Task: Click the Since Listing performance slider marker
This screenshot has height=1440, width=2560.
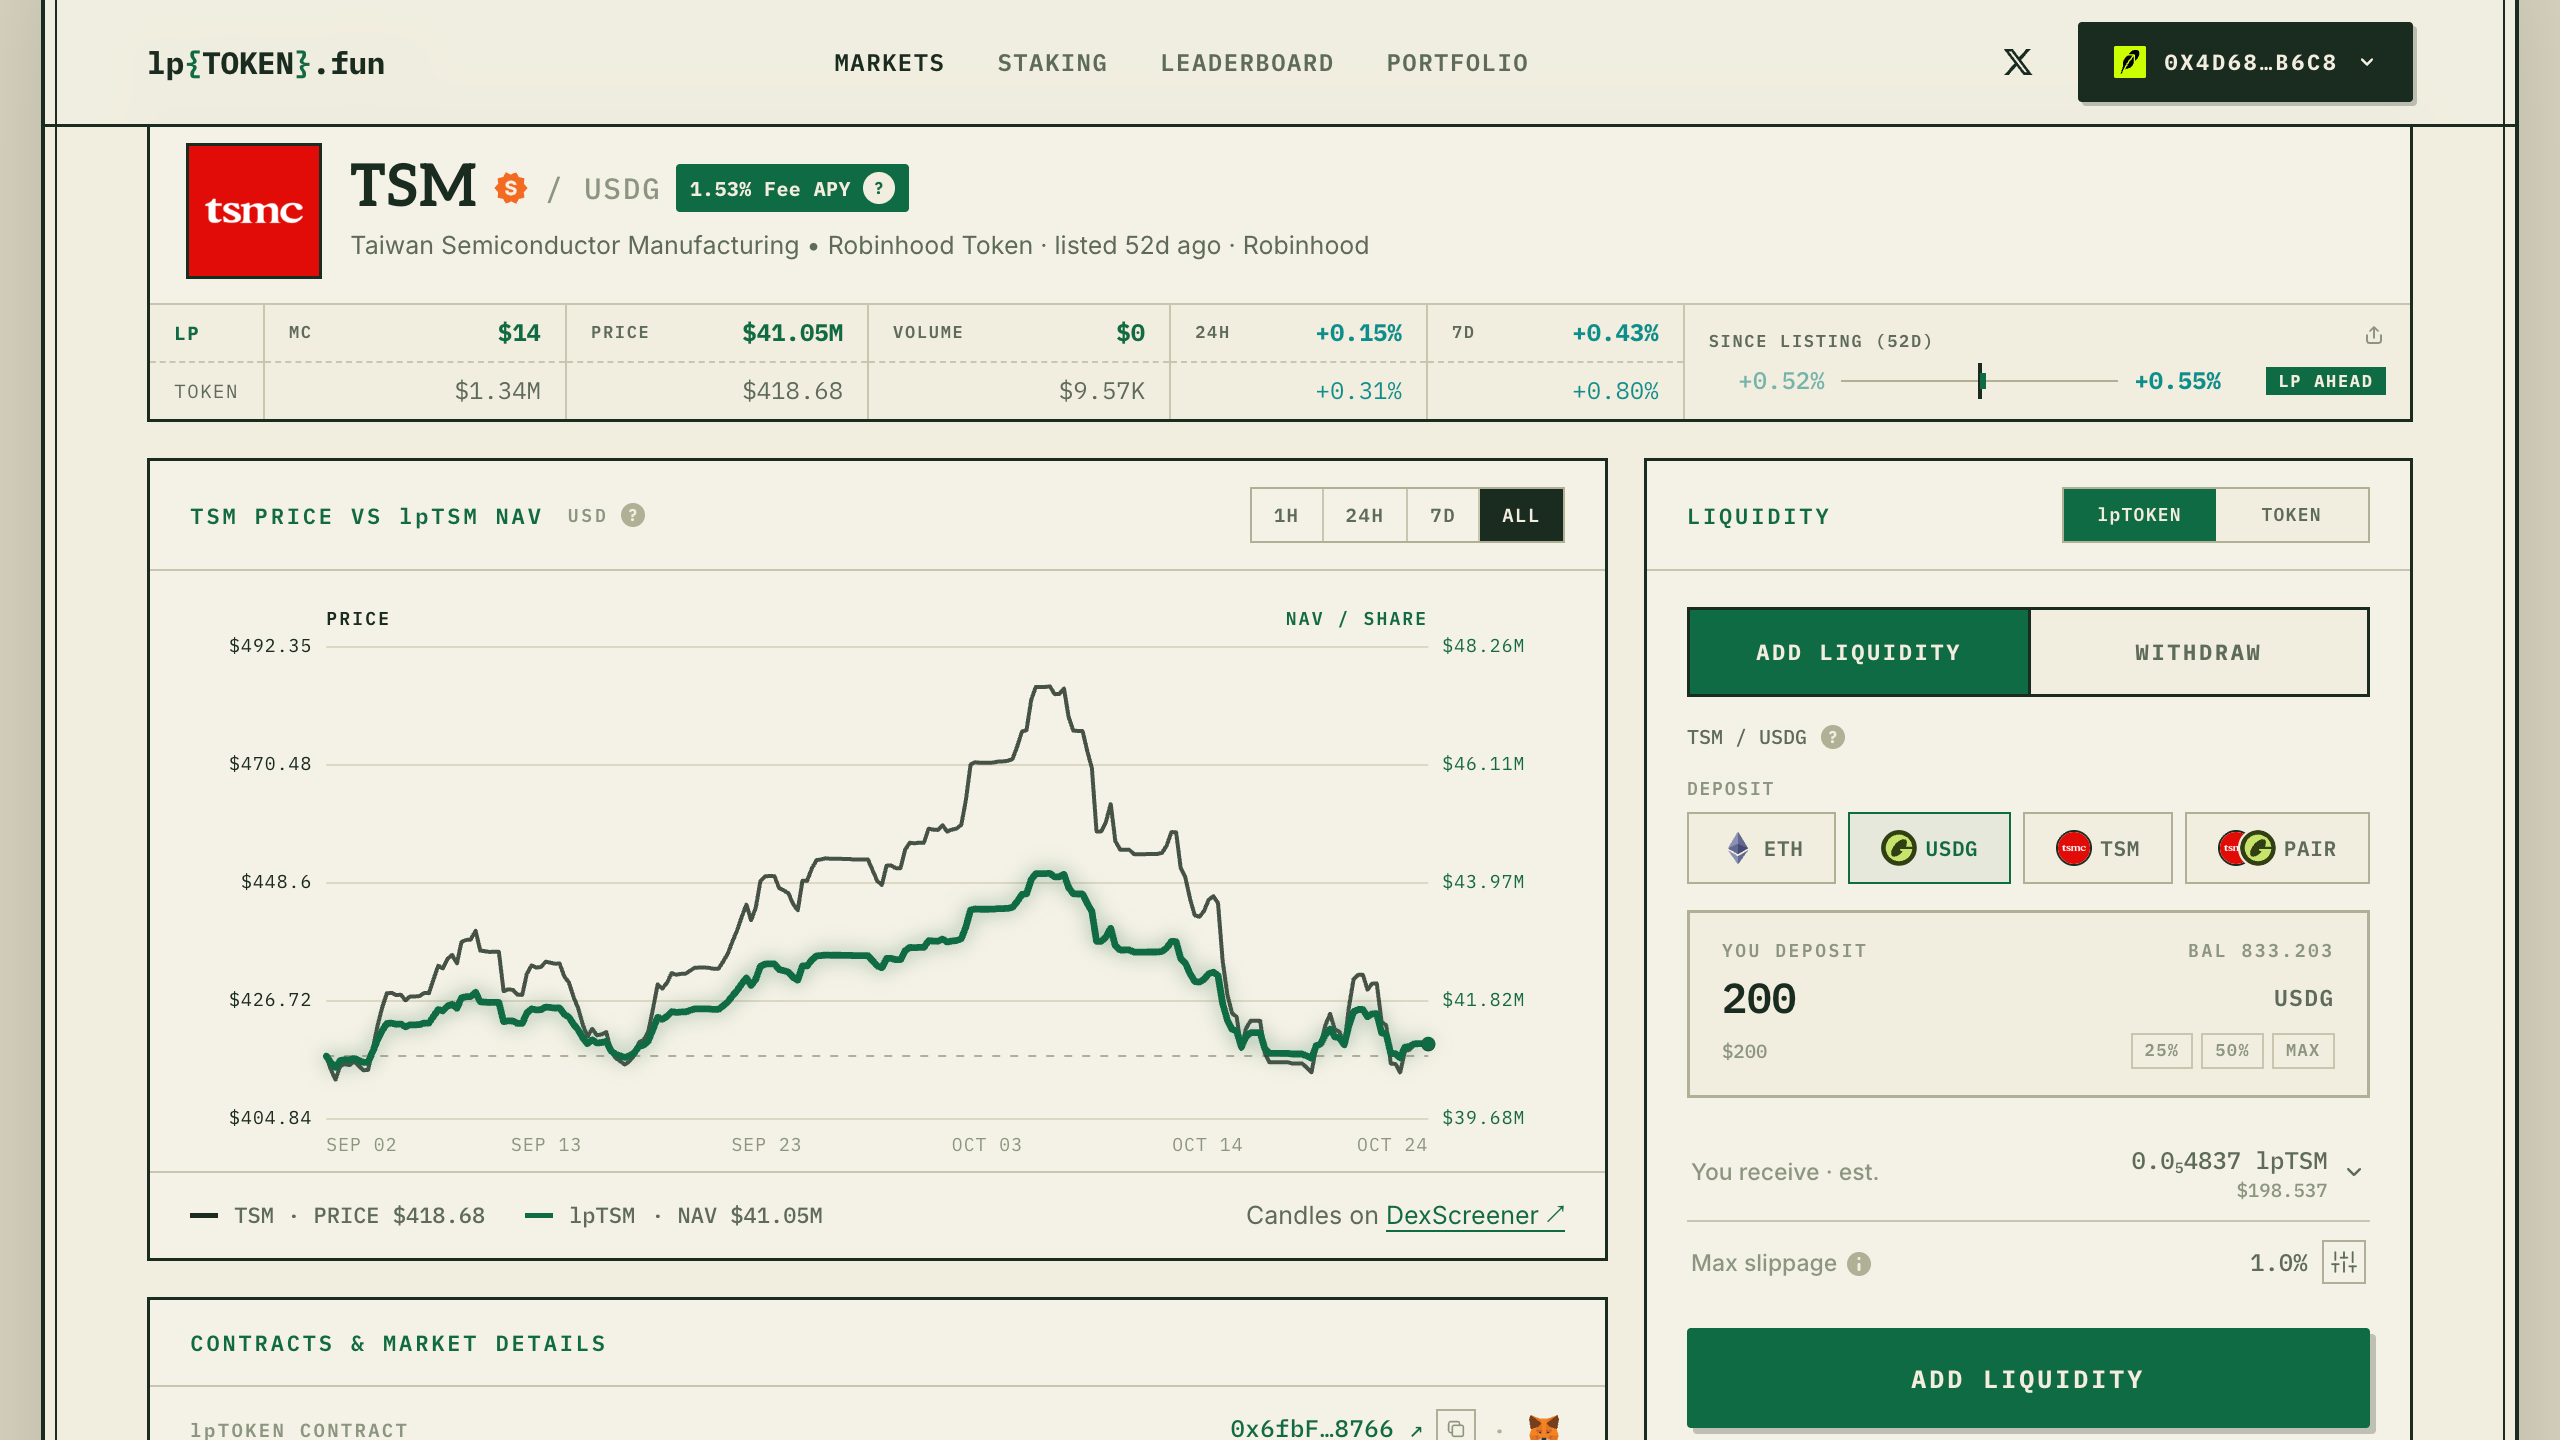Action: (x=1980, y=381)
